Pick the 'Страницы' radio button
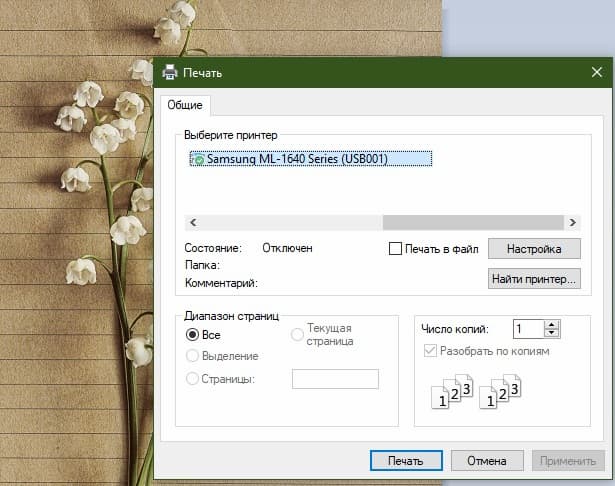The width and height of the screenshot is (615, 486). pos(193,379)
